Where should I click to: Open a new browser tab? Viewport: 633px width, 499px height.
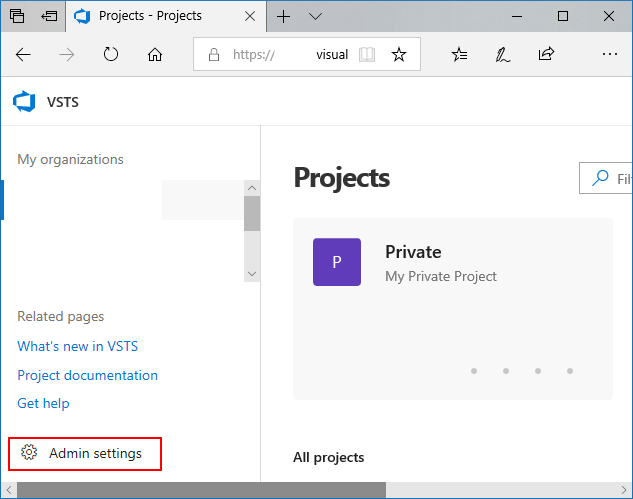283,17
